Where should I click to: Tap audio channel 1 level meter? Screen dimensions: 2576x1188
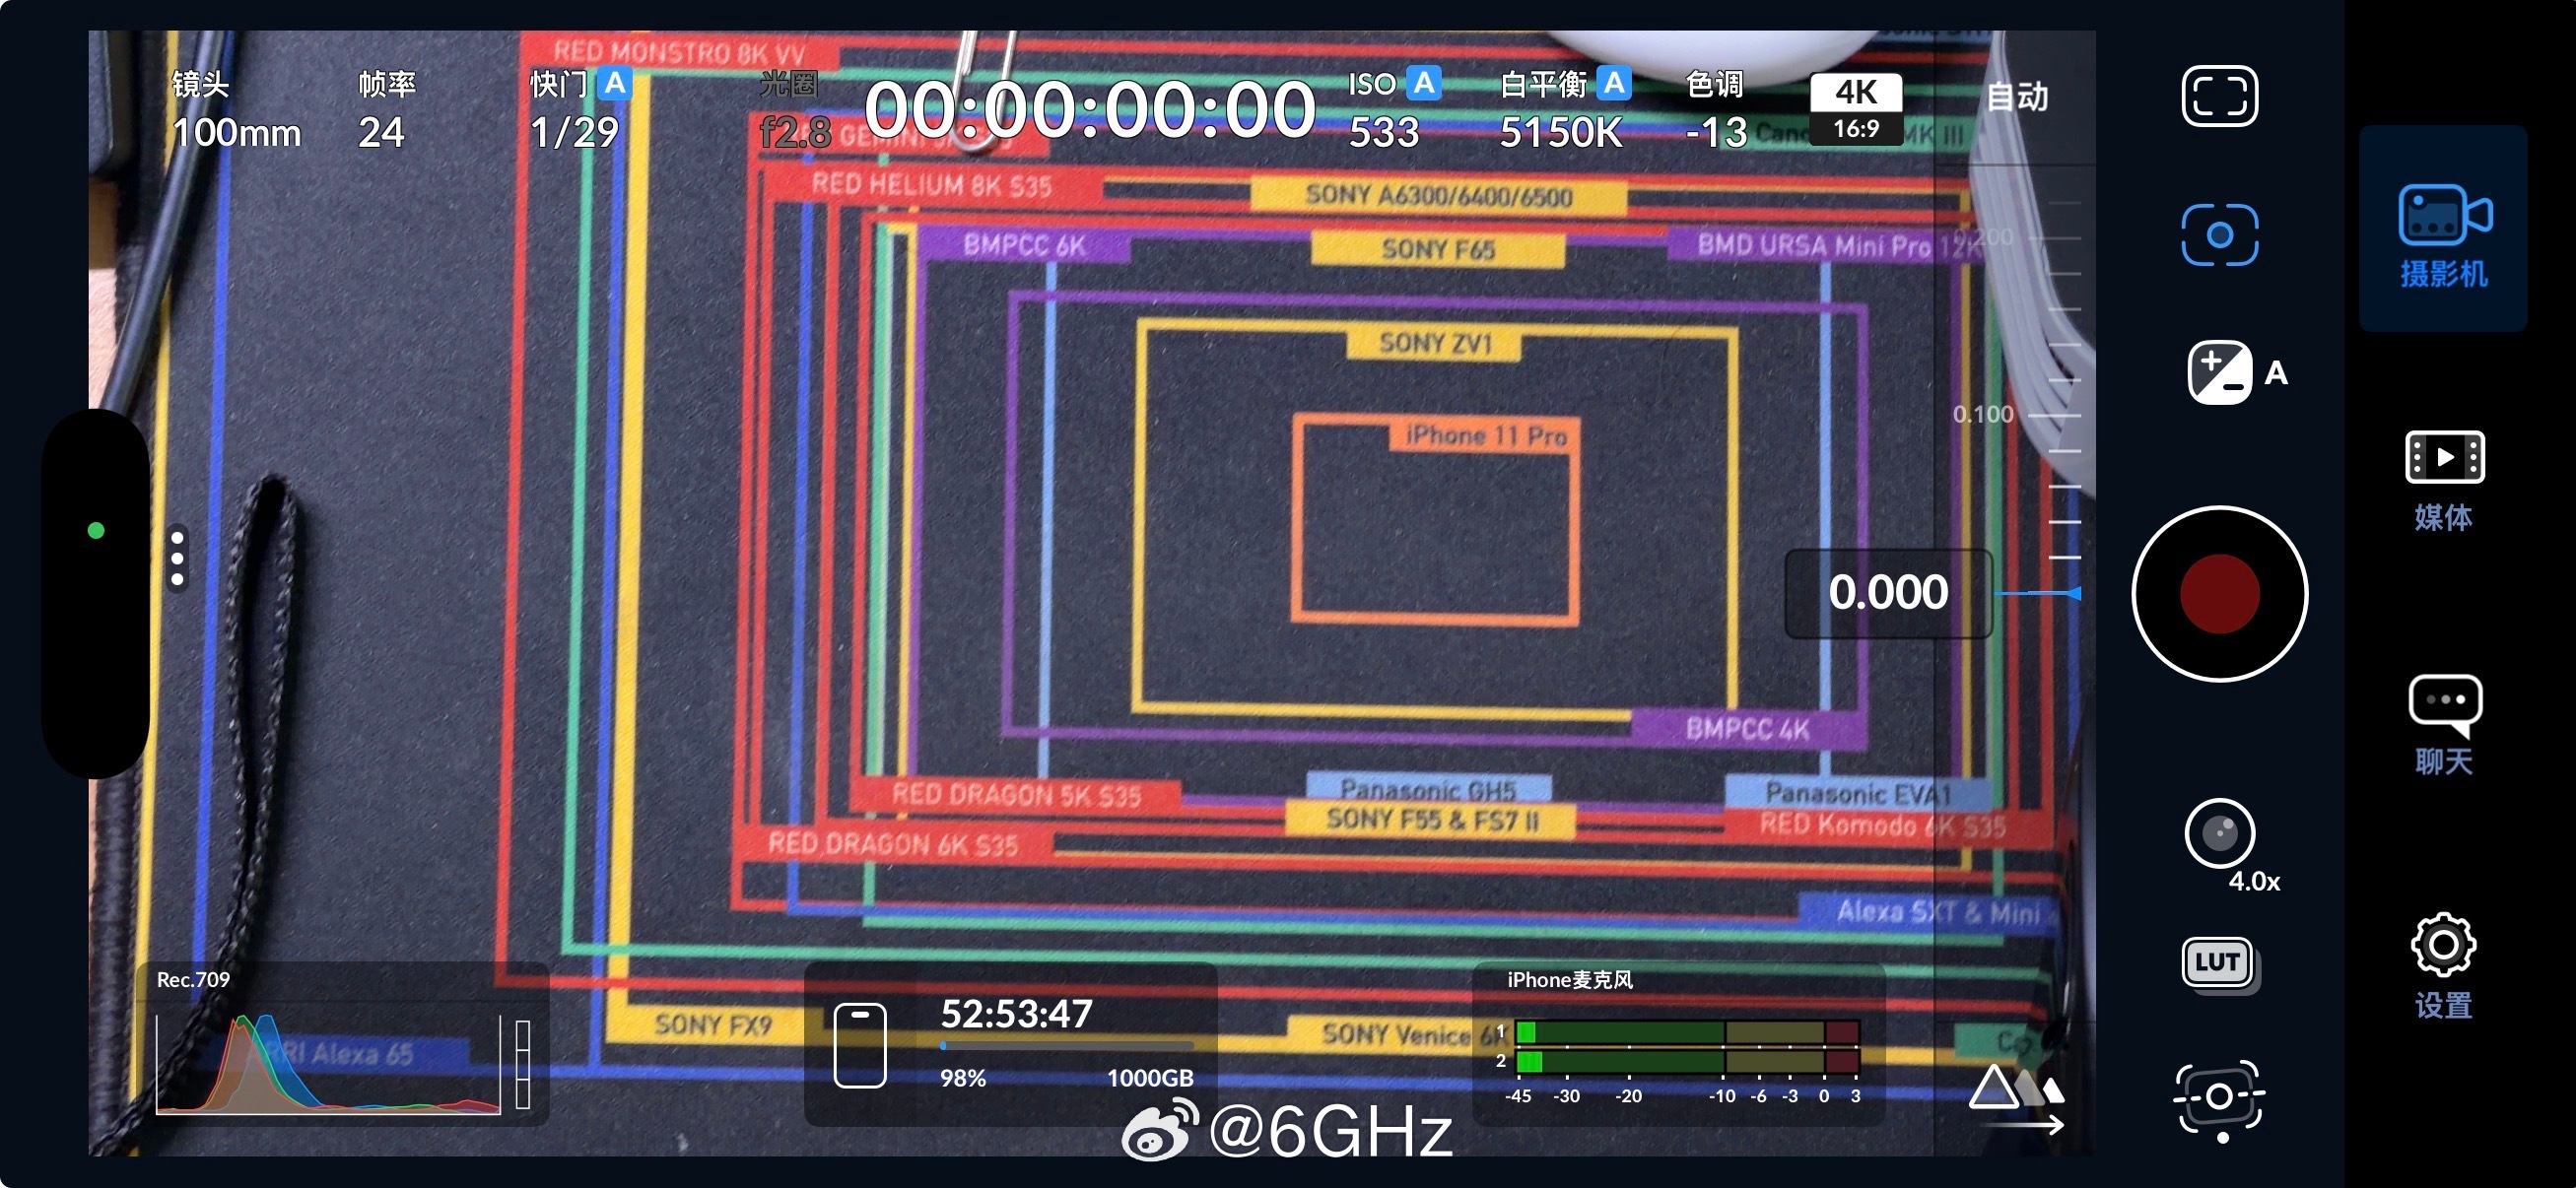point(1686,1031)
